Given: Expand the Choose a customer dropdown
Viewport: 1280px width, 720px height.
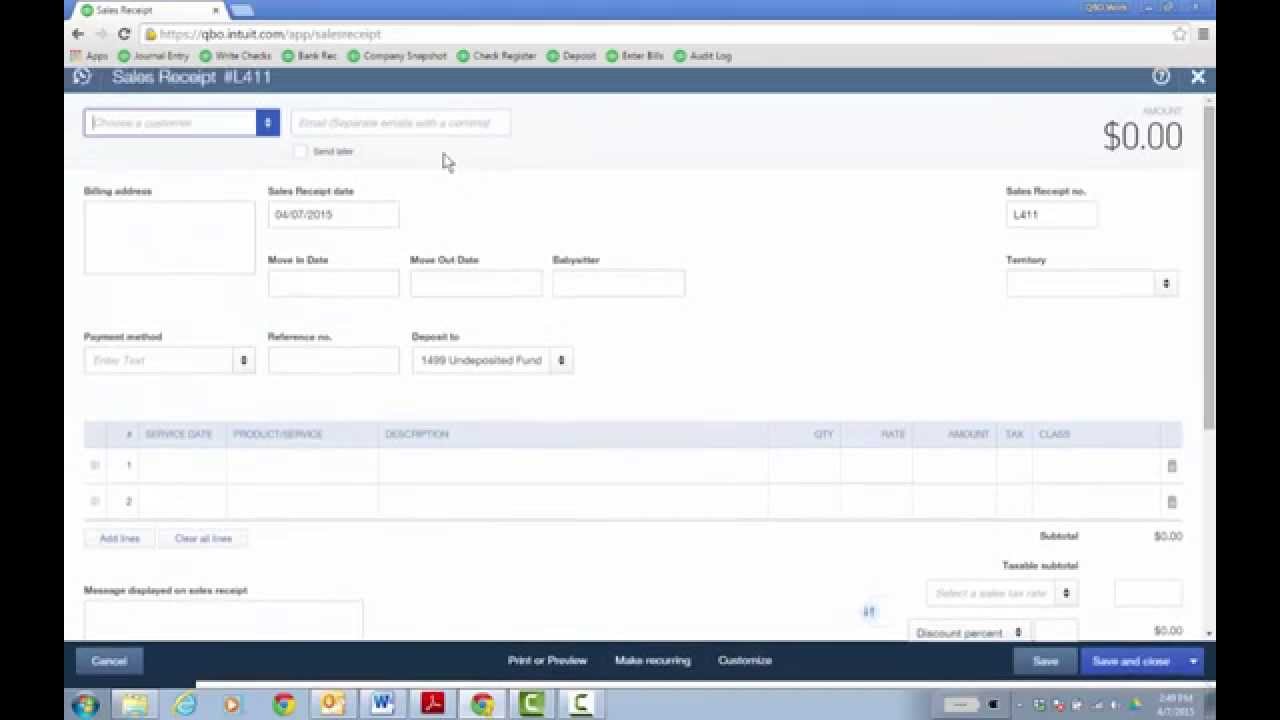Looking at the screenshot, I should pyautogui.click(x=267, y=123).
